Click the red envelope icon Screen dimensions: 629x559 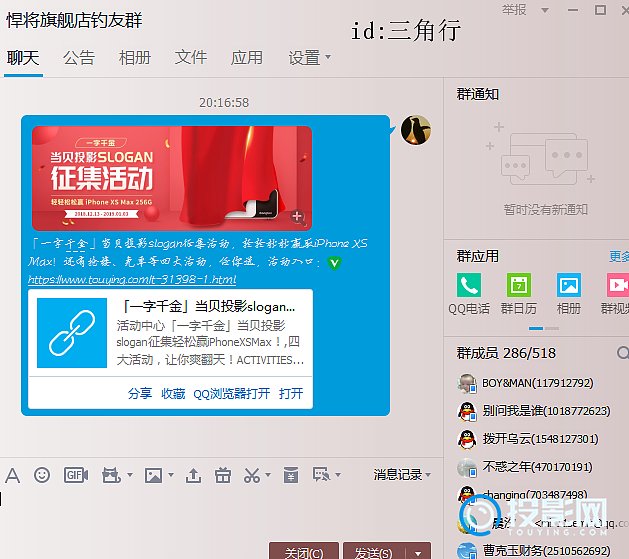290,475
